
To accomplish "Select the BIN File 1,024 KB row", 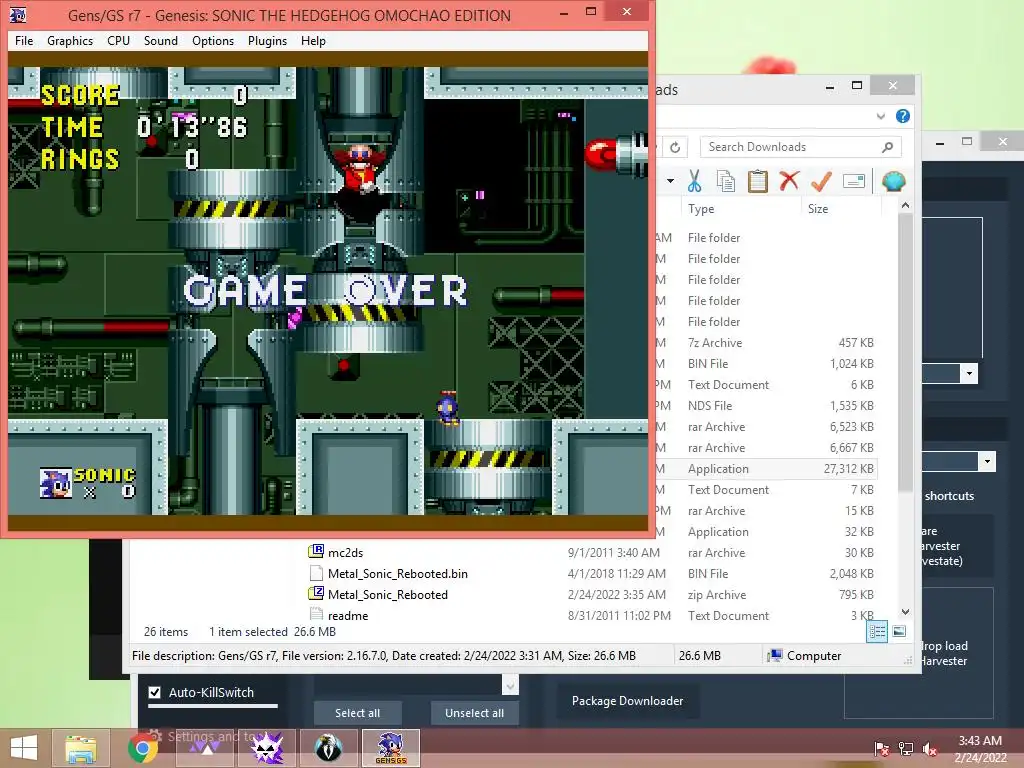I will click(765, 363).
